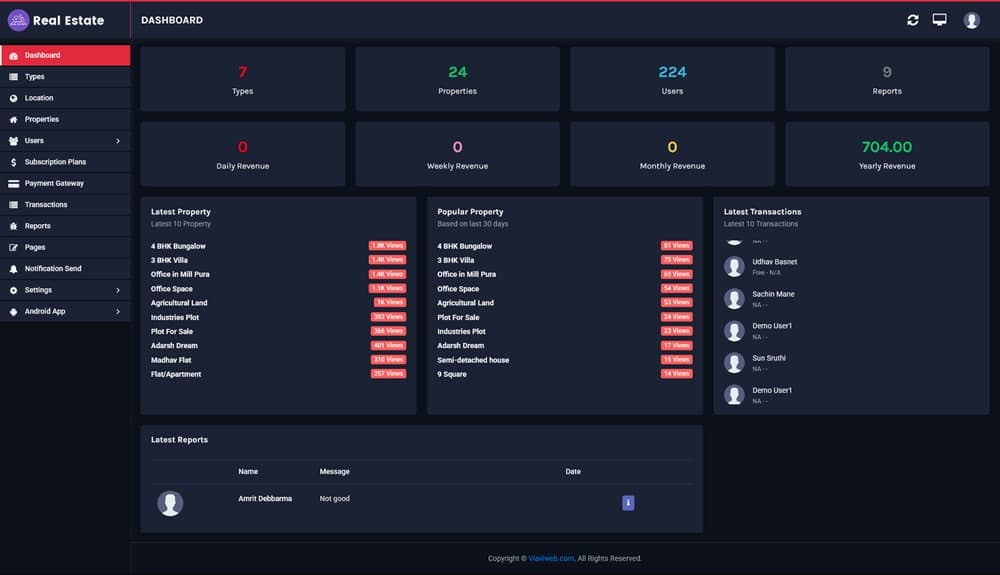The image size is (1000, 575).
Task: Open the Transactions sidebar item
Action: (65, 205)
